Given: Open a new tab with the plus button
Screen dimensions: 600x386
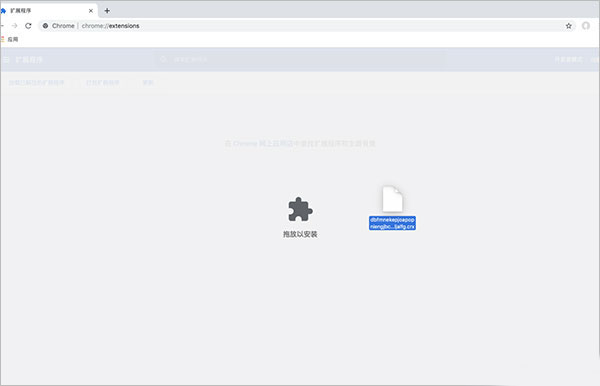Looking at the screenshot, I should [x=107, y=11].
